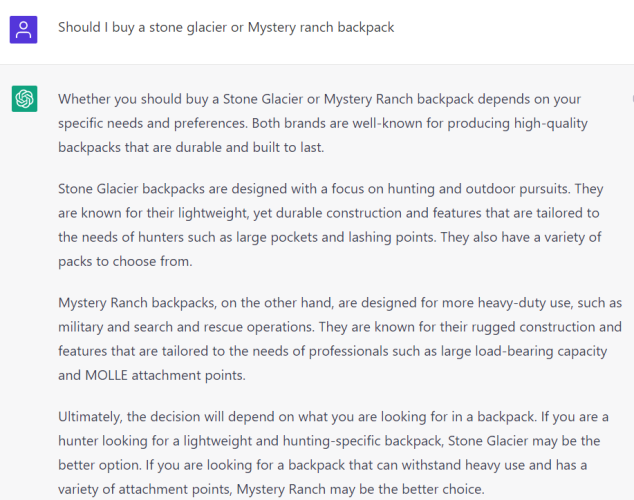Click the phrase 'backpacks that are durable and built to last'
This screenshot has height=500, width=634.
190,148
